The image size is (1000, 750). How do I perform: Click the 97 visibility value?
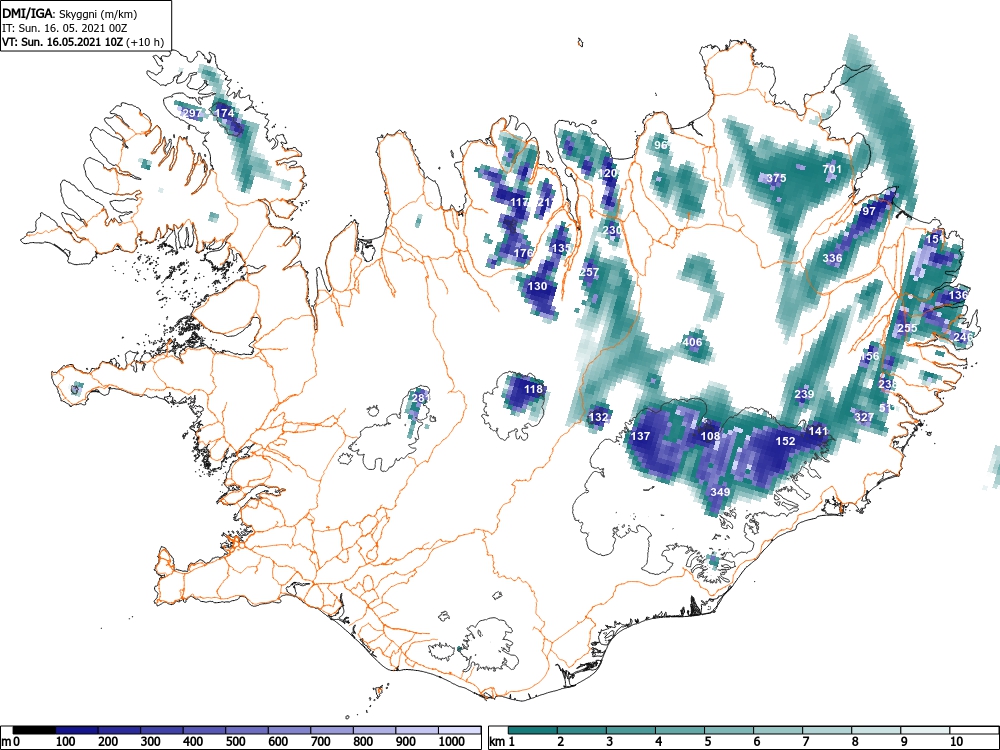[869, 211]
